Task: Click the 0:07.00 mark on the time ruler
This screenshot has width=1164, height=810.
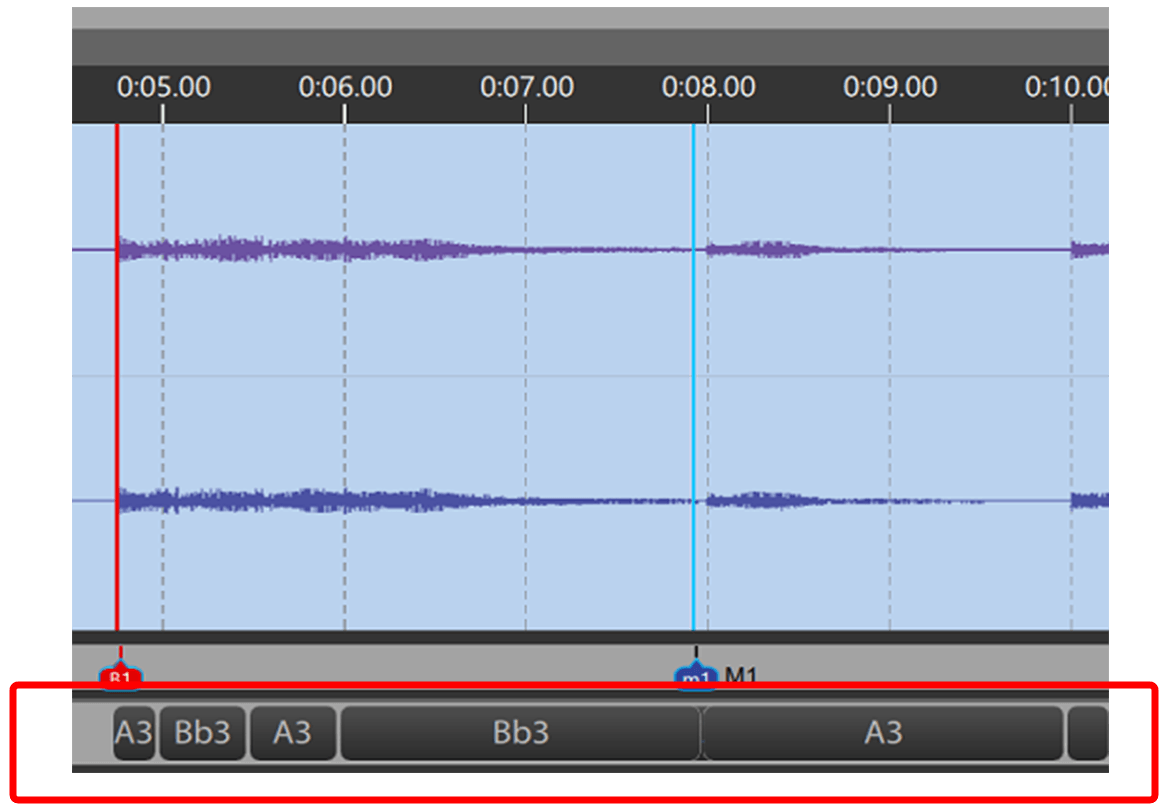Action: pyautogui.click(x=526, y=88)
